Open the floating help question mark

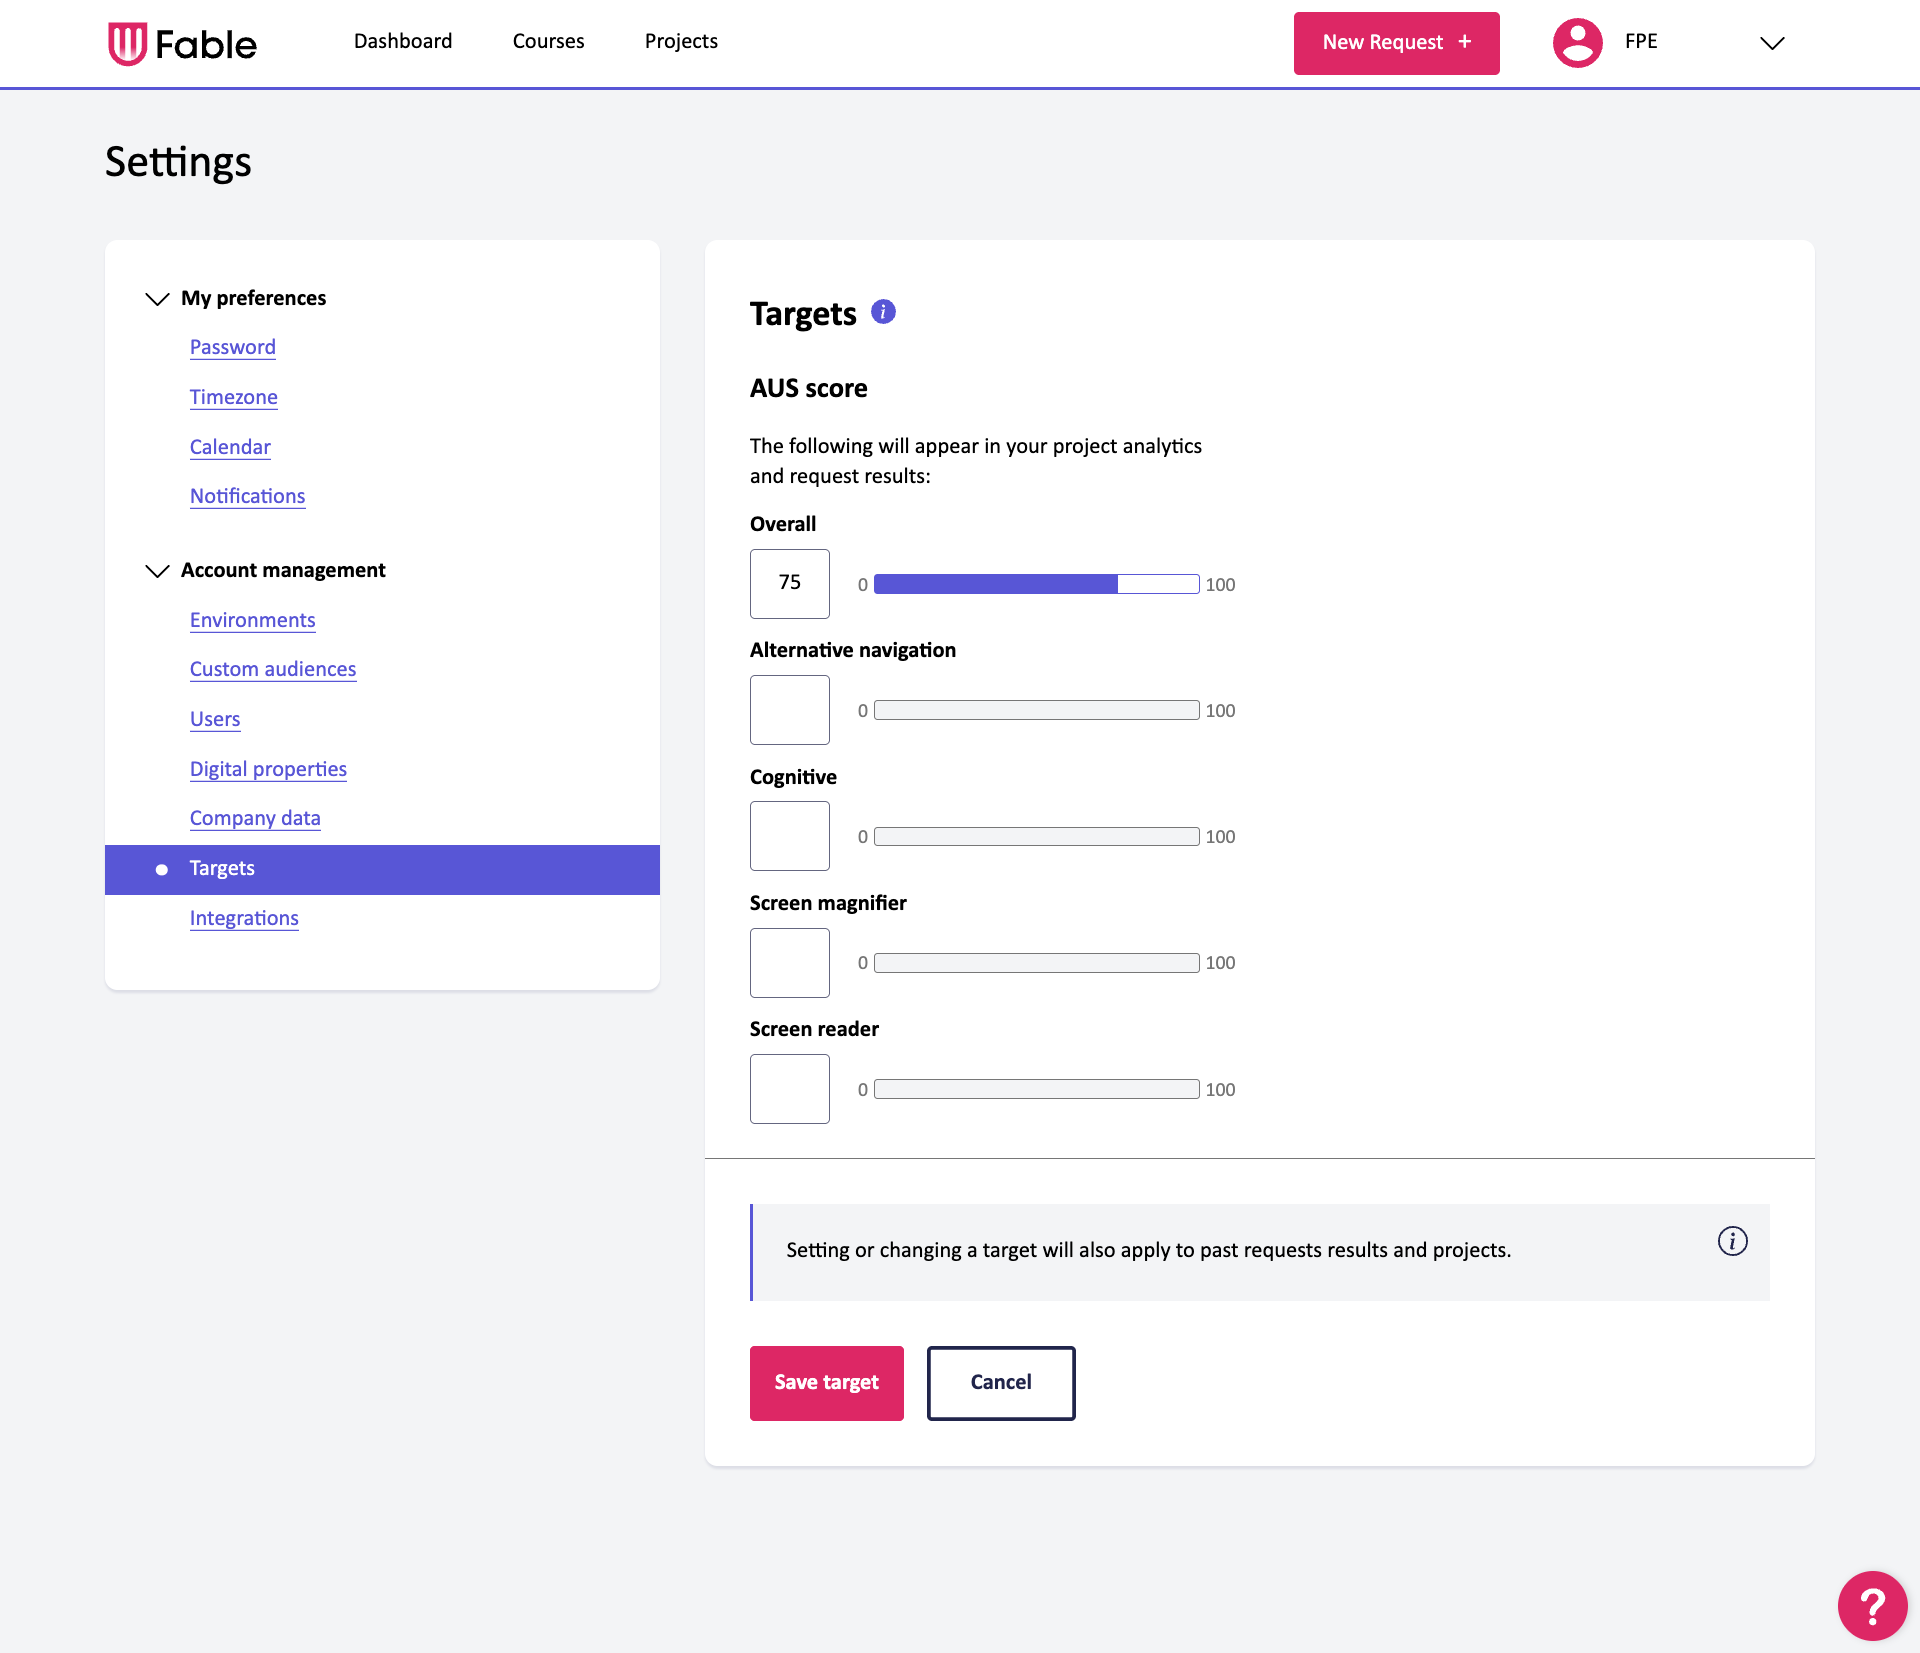1872,1606
